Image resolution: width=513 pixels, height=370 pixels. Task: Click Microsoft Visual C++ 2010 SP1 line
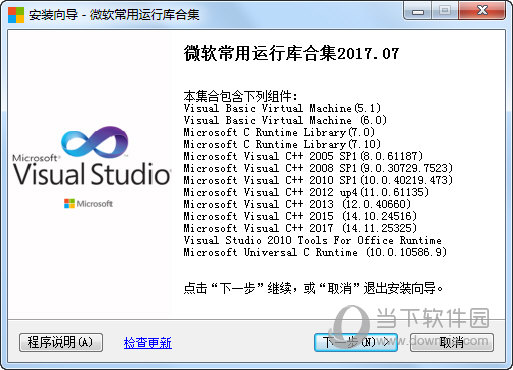(318, 180)
